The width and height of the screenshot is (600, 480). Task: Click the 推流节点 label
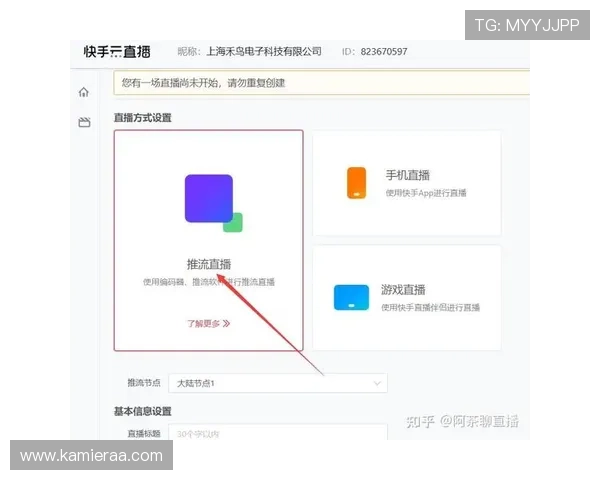pos(144,383)
